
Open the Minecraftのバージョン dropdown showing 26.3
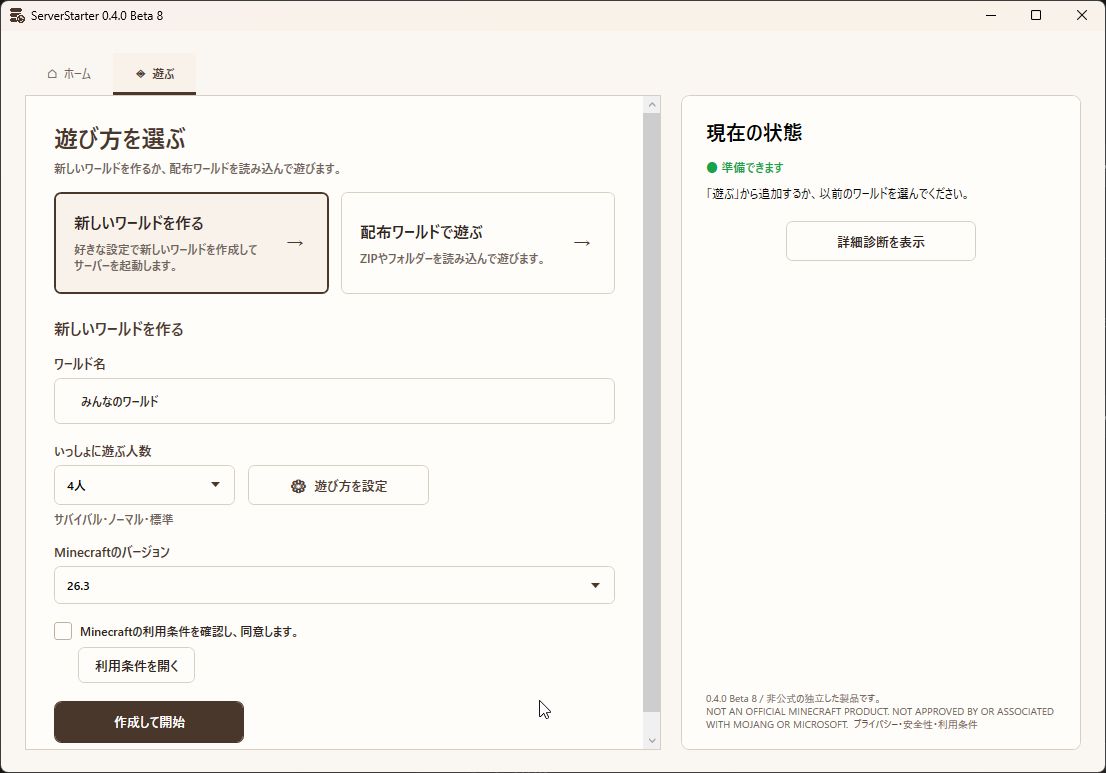point(334,585)
